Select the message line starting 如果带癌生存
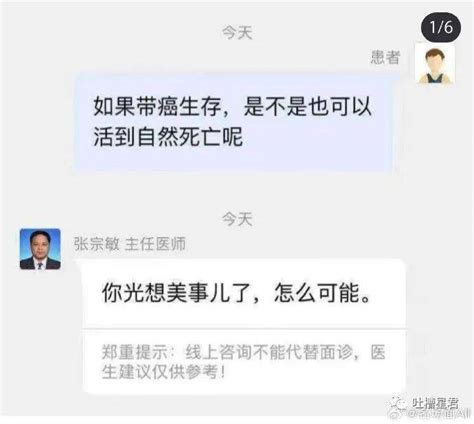 click(x=233, y=107)
